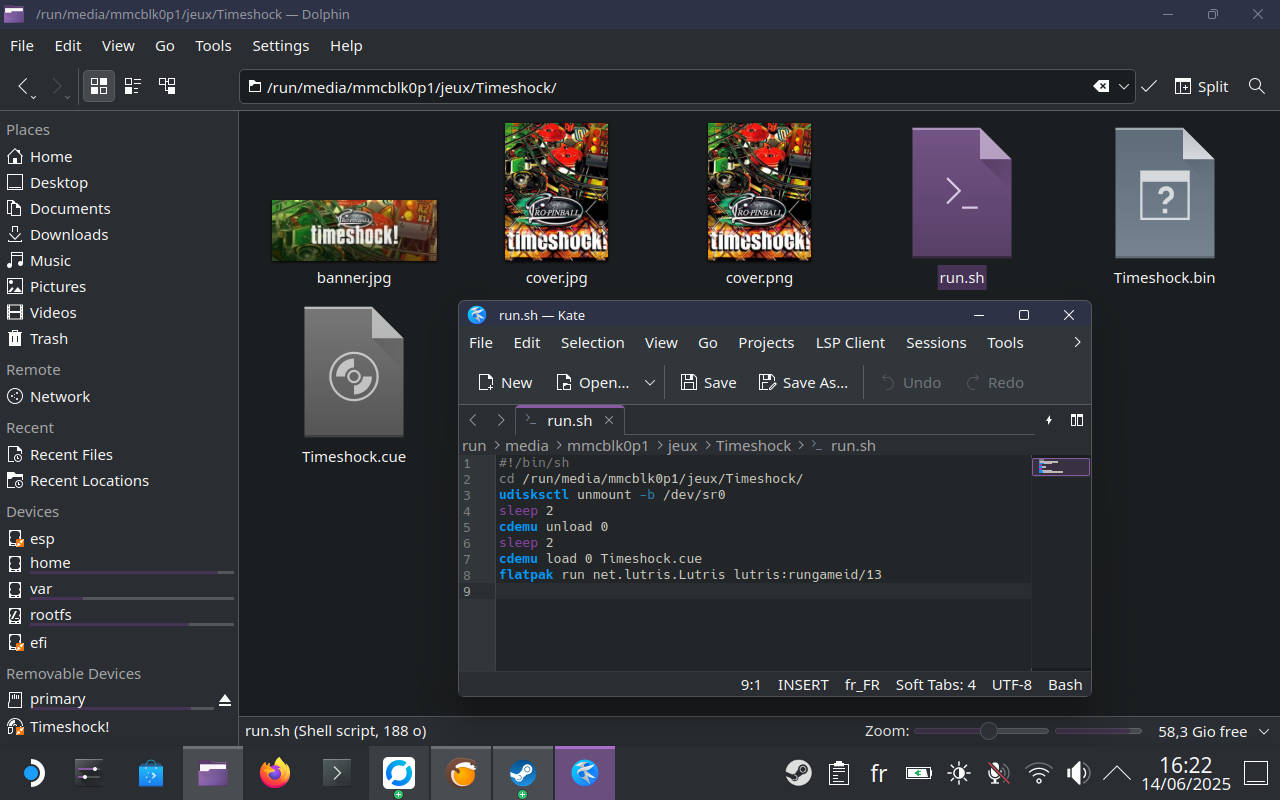Expand free space info dropdown
This screenshot has height=800, width=1280.
(1263, 732)
